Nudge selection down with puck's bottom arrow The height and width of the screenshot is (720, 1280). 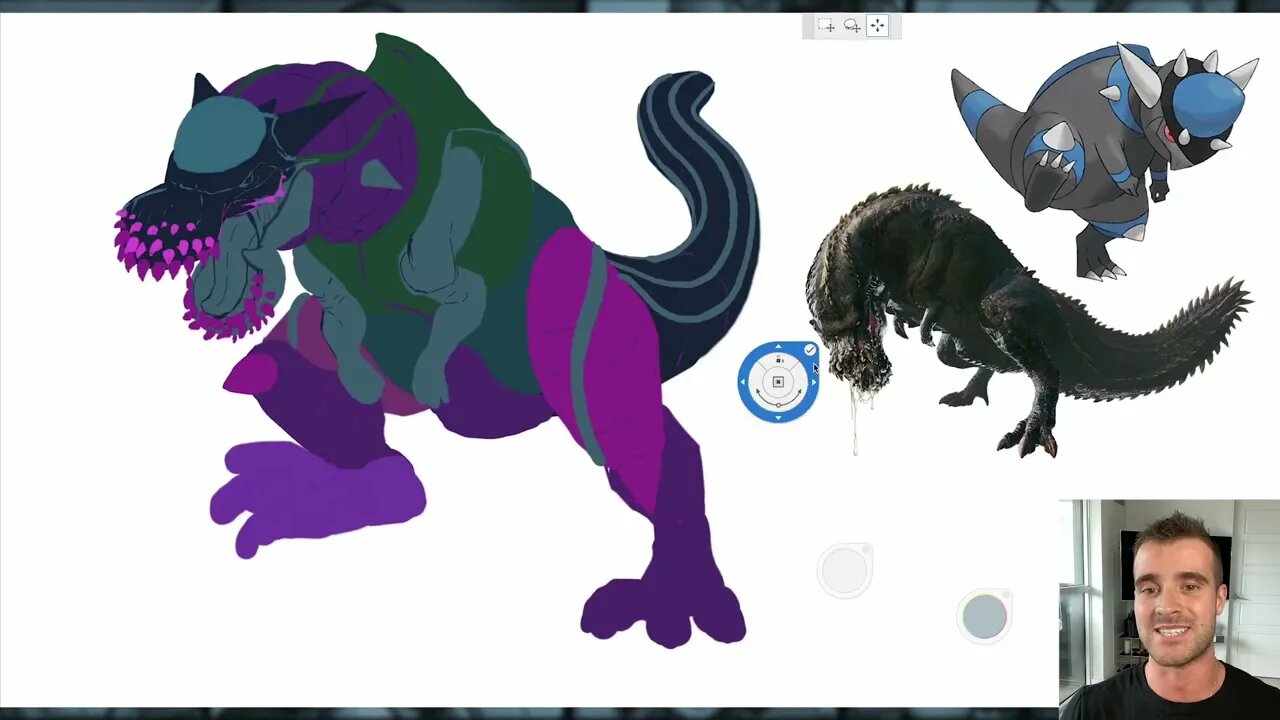pyautogui.click(x=778, y=417)
